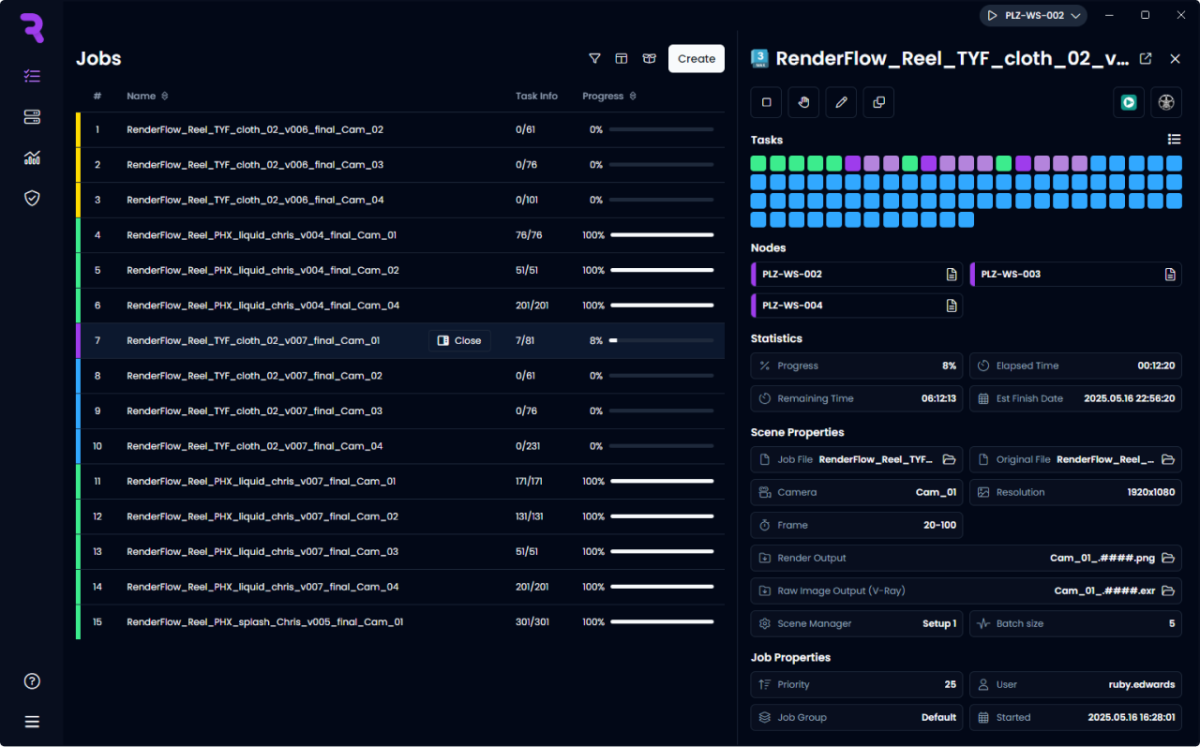Image resolution: width=1200 pixels, height=747 pixels.
Task: Select job RenderFlow_Reel_PHX_splash_Chris_v005_final_Cam_01
Action: (264, 622)
